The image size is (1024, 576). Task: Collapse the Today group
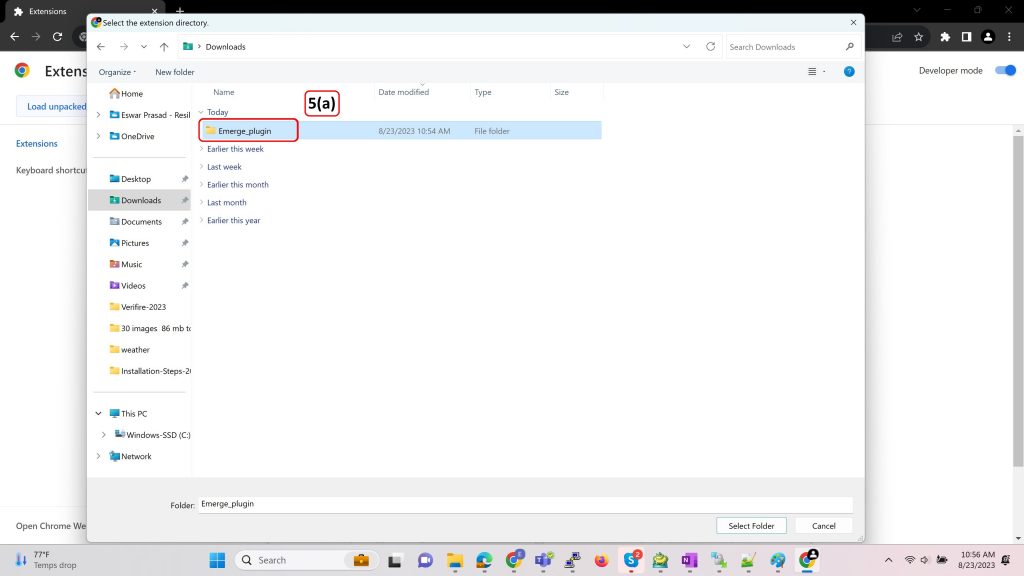coord(201,112)
